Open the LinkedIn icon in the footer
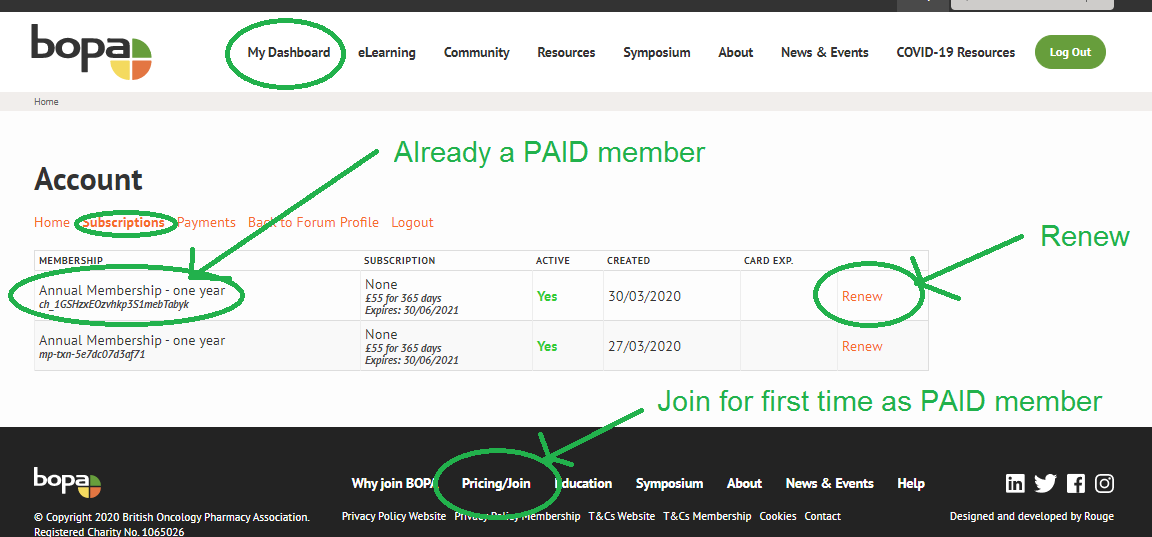Screen dimensions: 1152x537 click(1015, 483)
